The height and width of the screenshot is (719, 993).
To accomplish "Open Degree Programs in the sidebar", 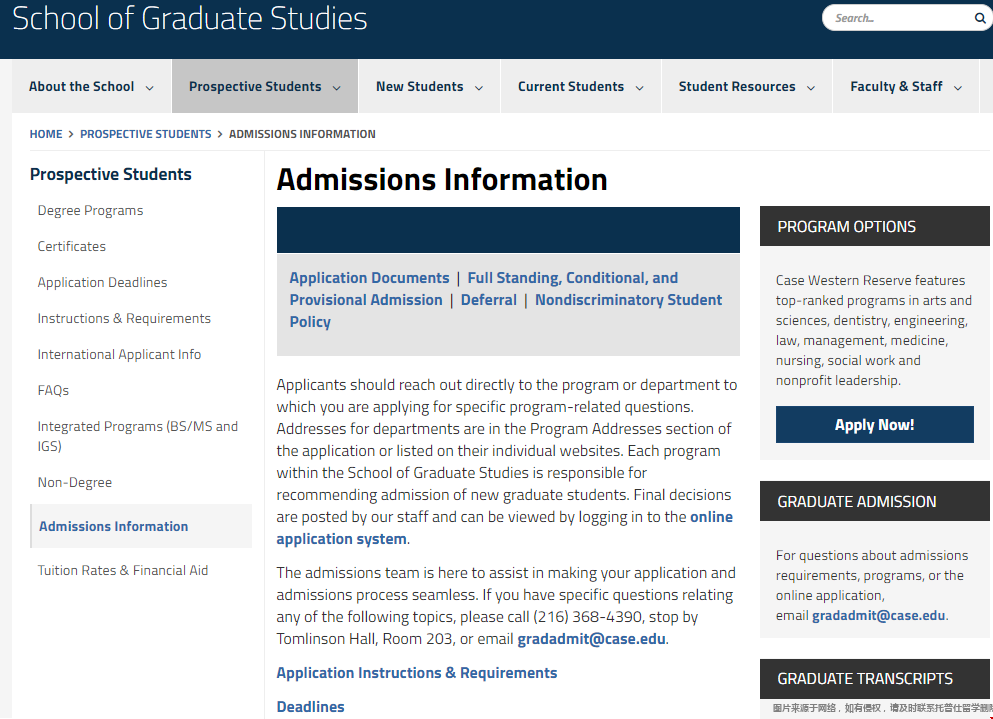I will coord(90,211).
